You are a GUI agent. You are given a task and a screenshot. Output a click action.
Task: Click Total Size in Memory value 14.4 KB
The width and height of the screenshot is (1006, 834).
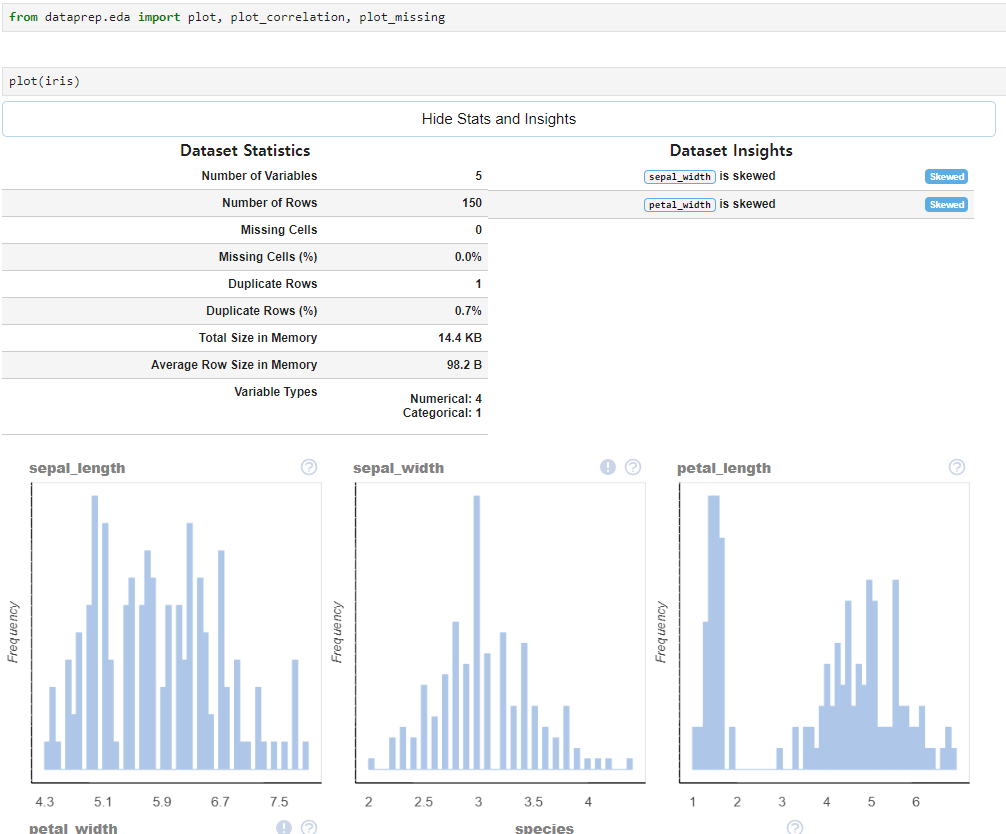pos(459,337)
